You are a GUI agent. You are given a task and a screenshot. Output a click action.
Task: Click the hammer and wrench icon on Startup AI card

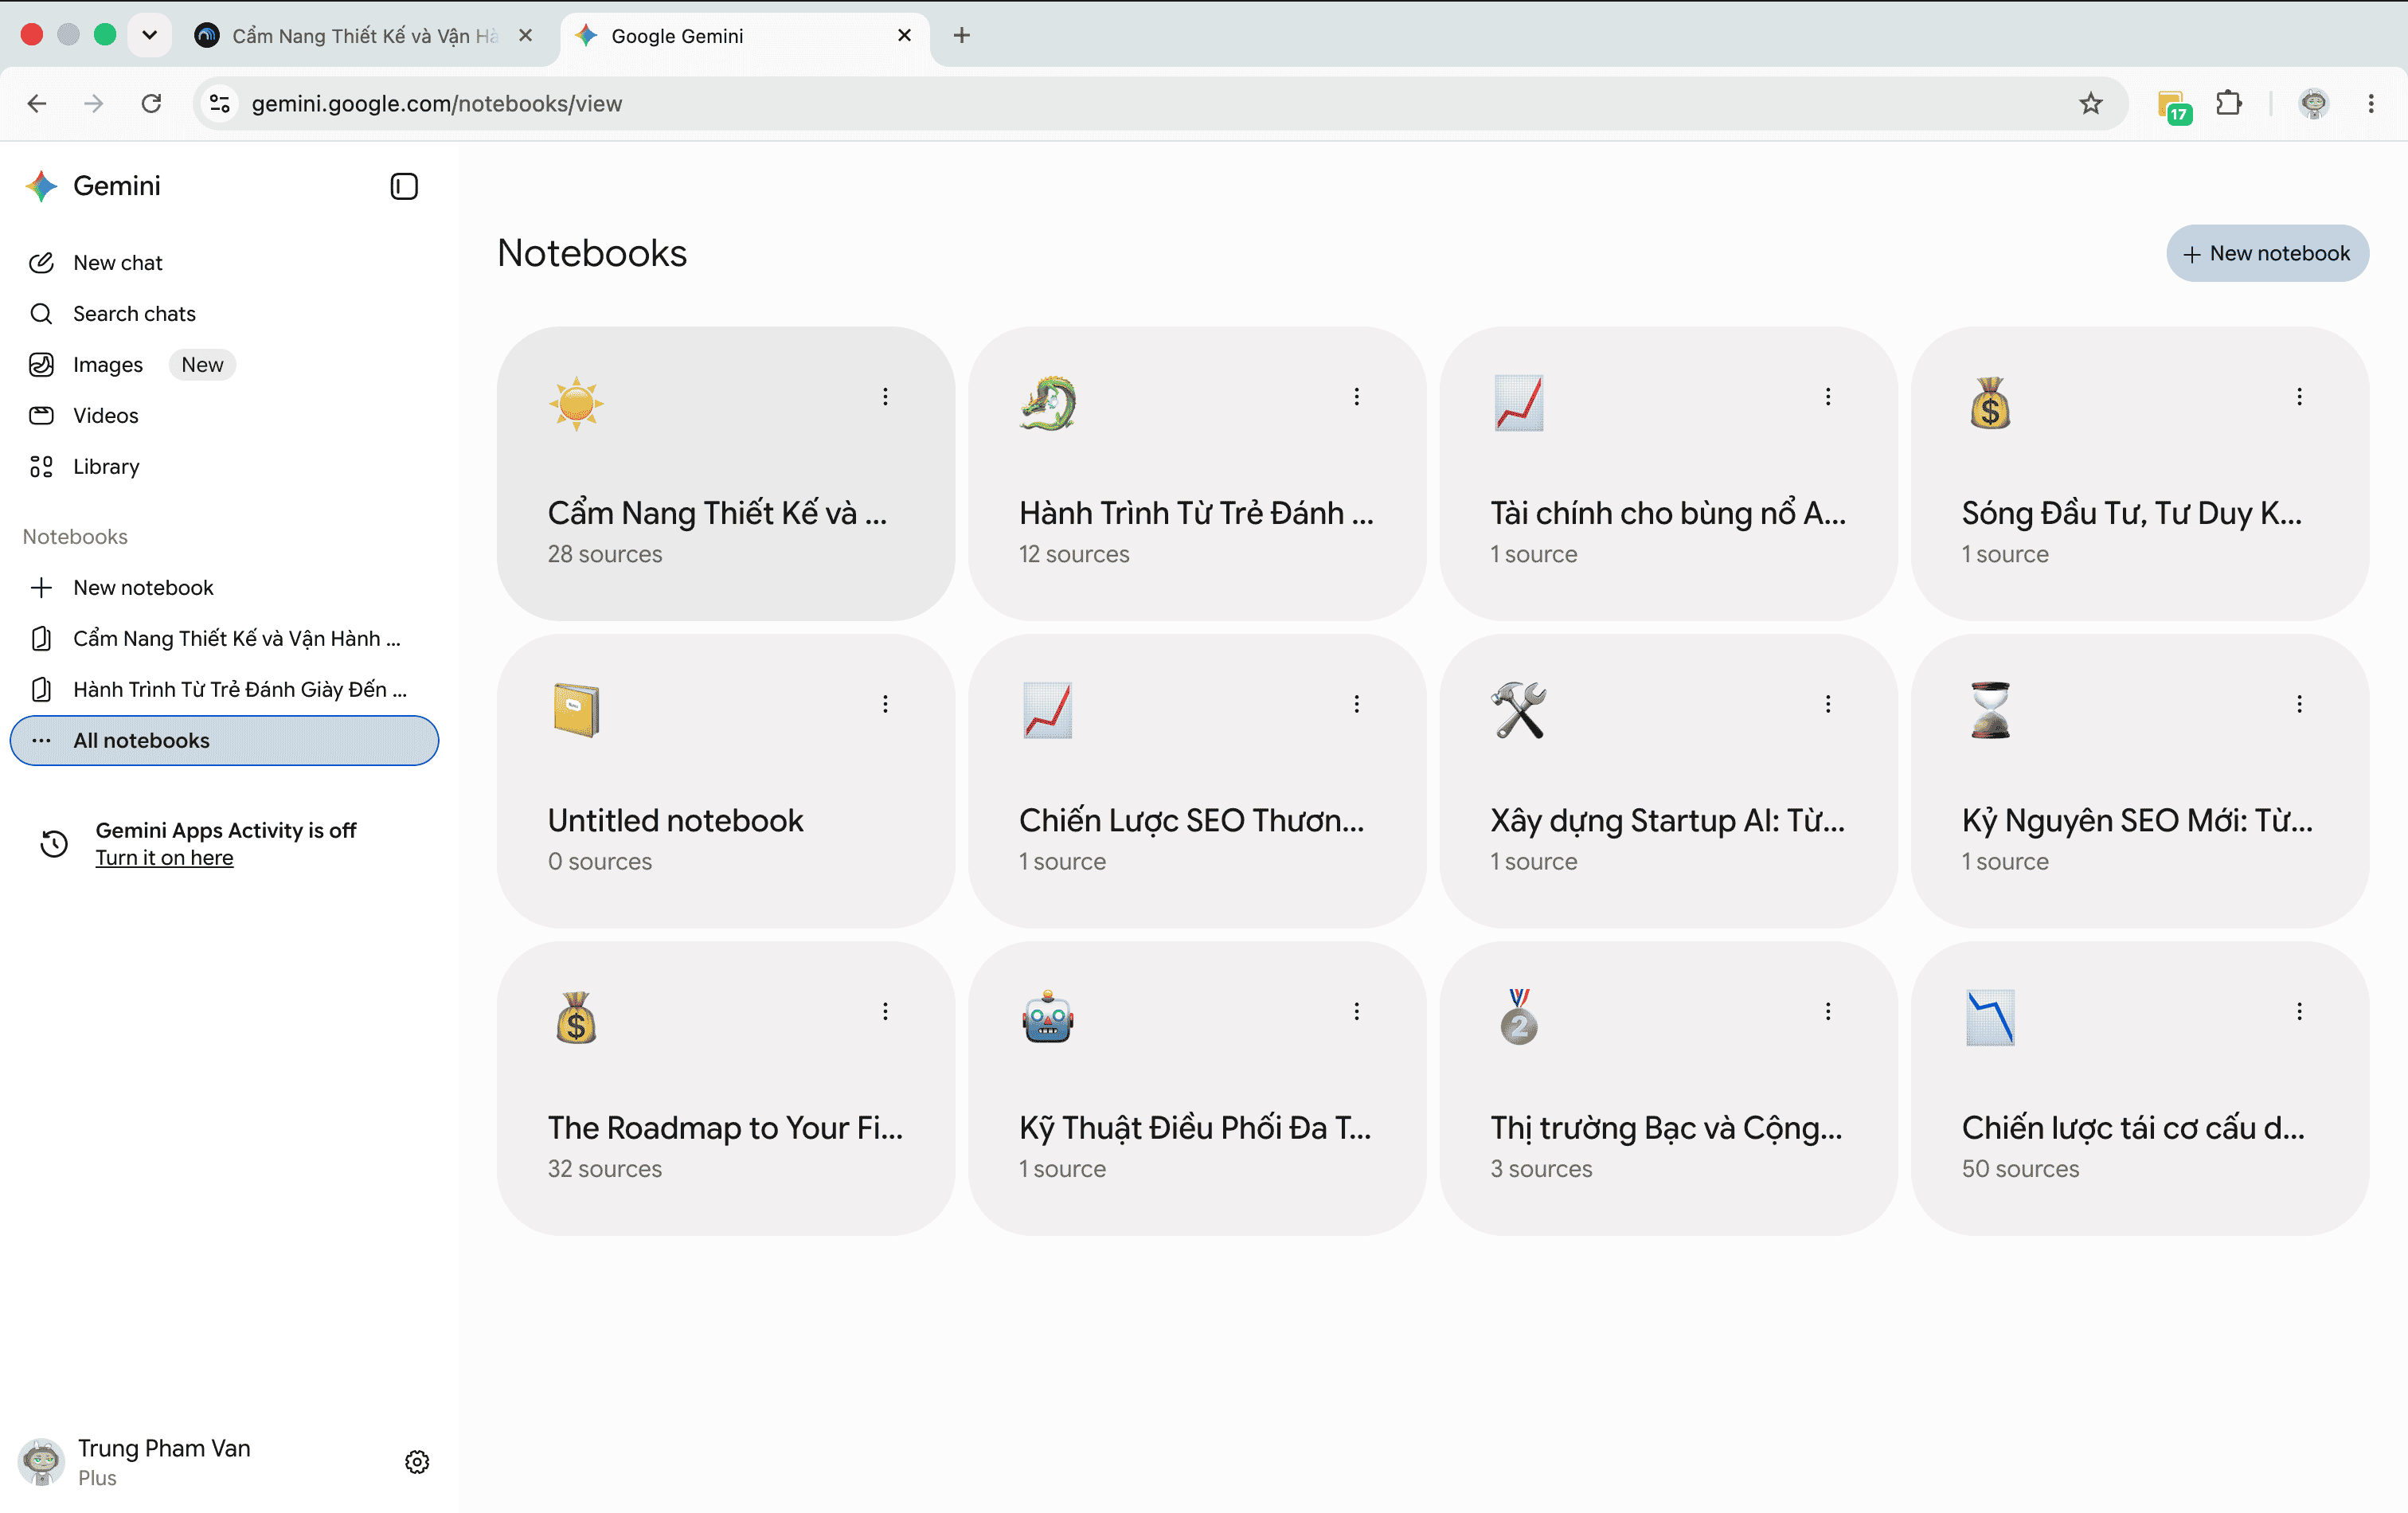[x=1519, y=711]
